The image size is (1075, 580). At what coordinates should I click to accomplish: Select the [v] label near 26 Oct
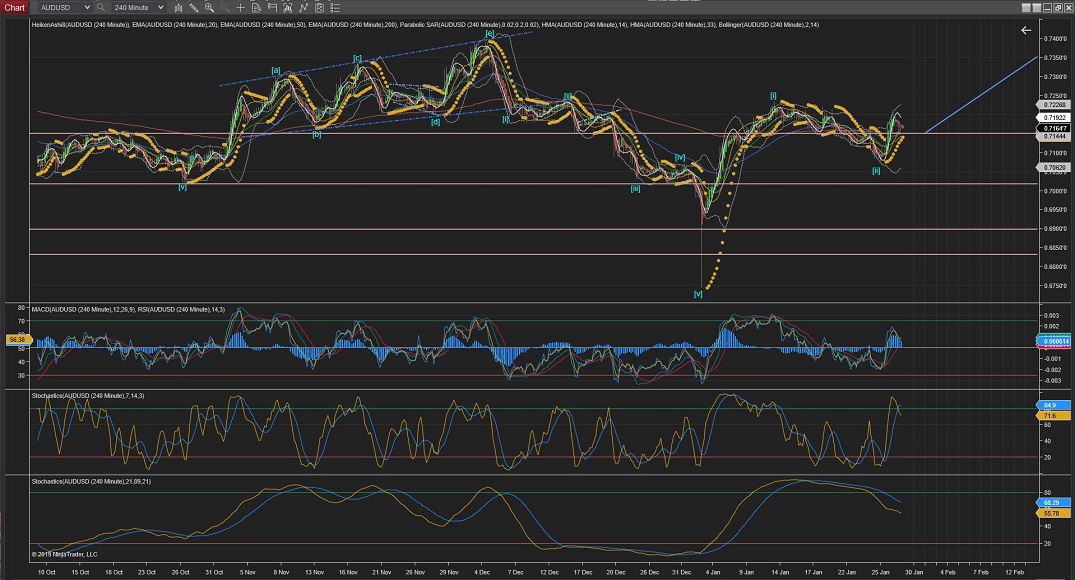(182, 186)
